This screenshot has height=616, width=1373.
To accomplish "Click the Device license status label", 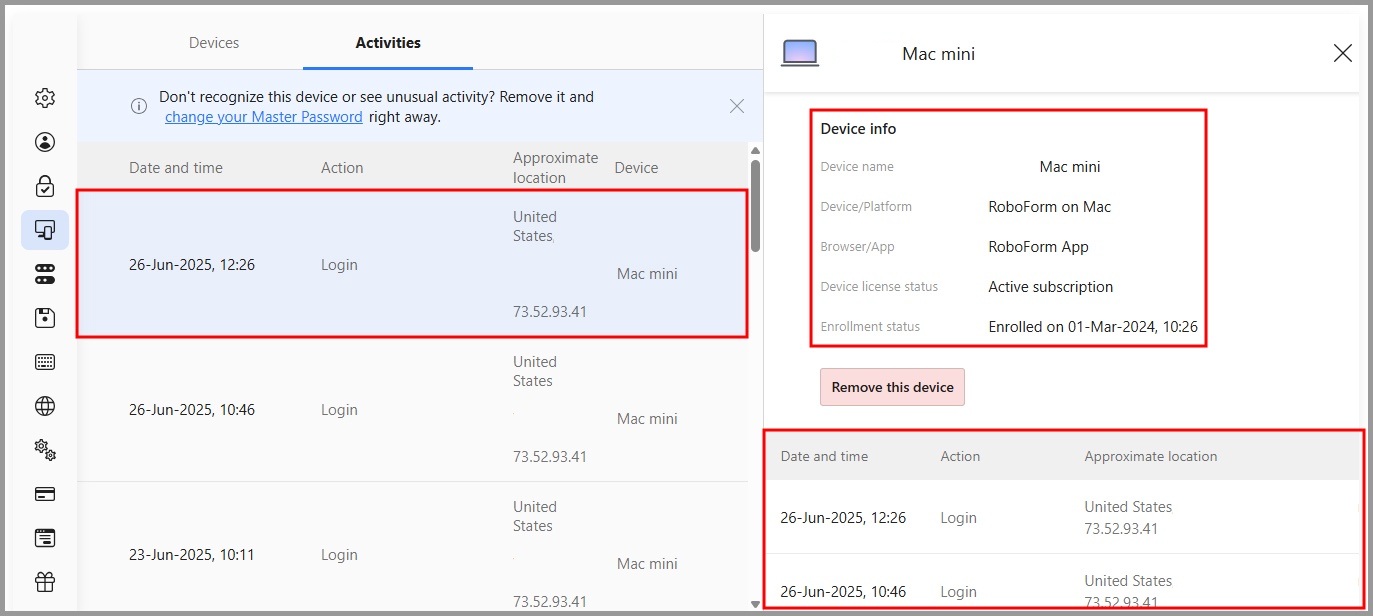I will 879,287.
